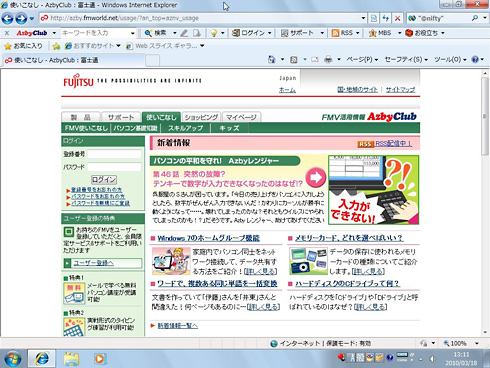Image resolution: width=490 pixels, height=368 pixels.
Task: Expand the address bar history dropdown
Action: [363, 18]
